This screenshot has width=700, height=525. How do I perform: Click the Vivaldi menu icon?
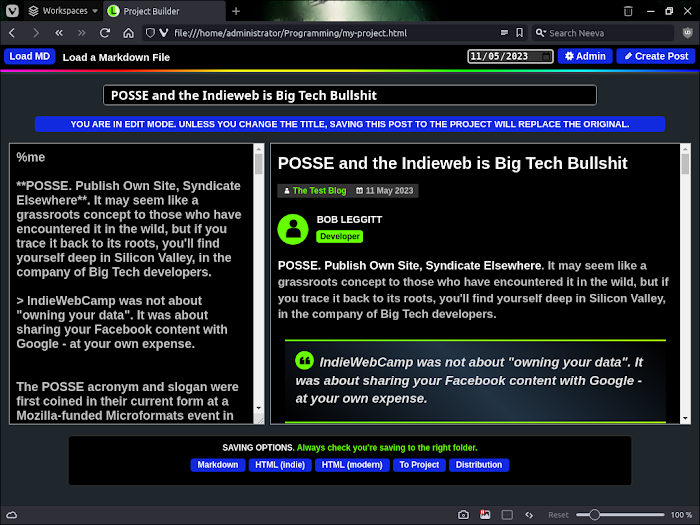tap(11, 11)
